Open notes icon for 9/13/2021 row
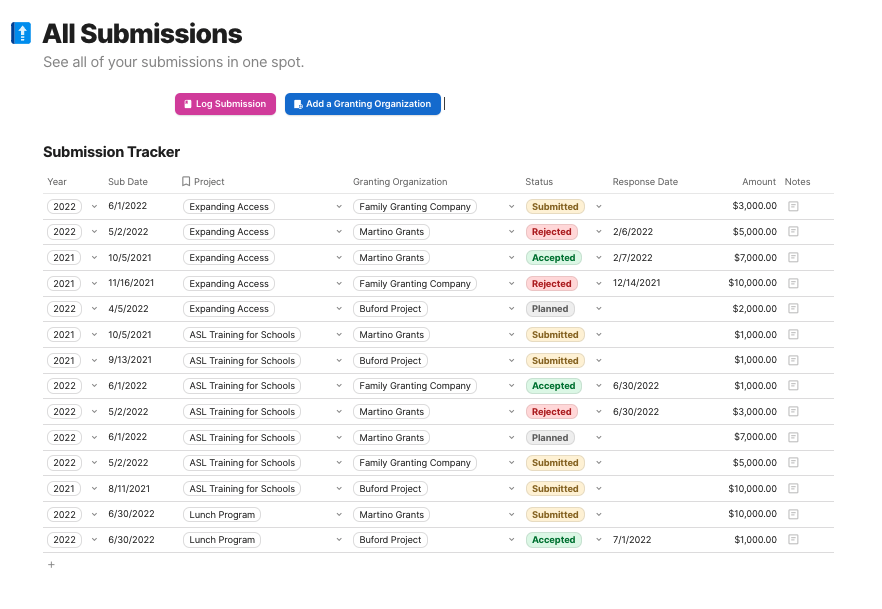 793,360
